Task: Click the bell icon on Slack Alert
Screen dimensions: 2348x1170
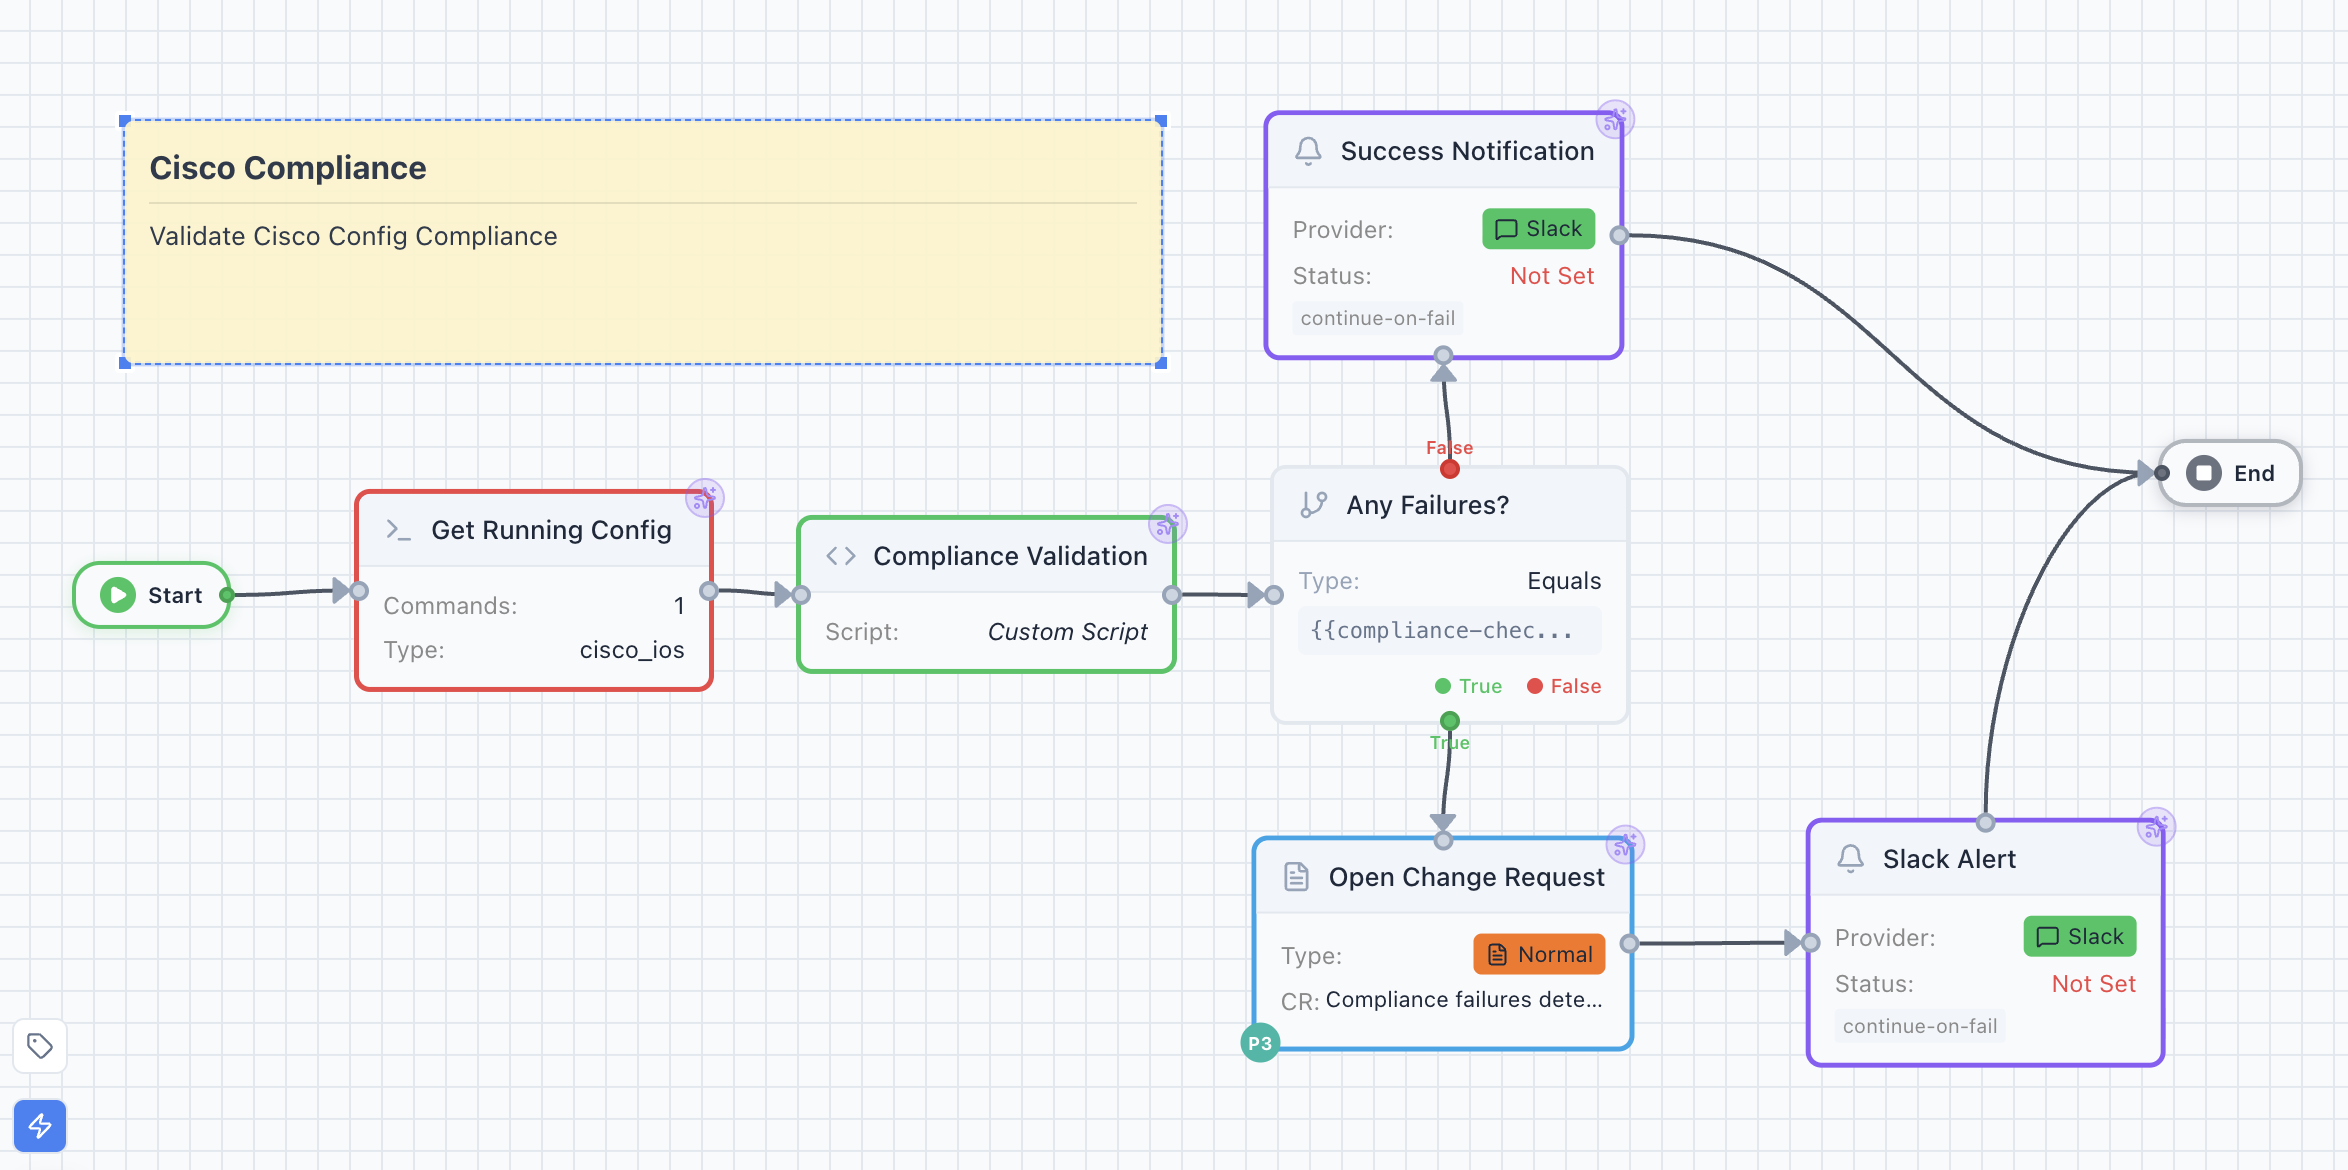Action: tap(1851, 859)
